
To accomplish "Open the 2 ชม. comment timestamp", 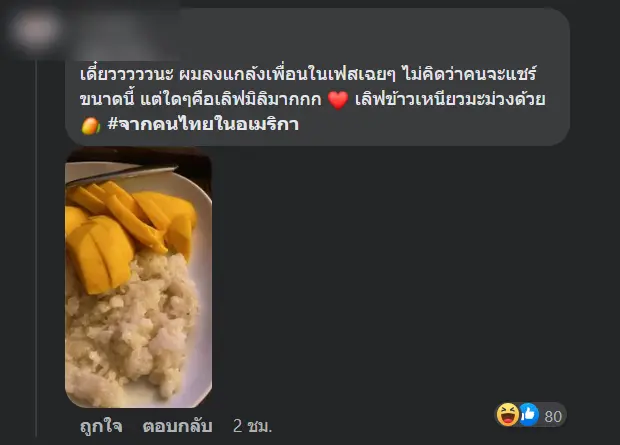I will tap(253, 426).
